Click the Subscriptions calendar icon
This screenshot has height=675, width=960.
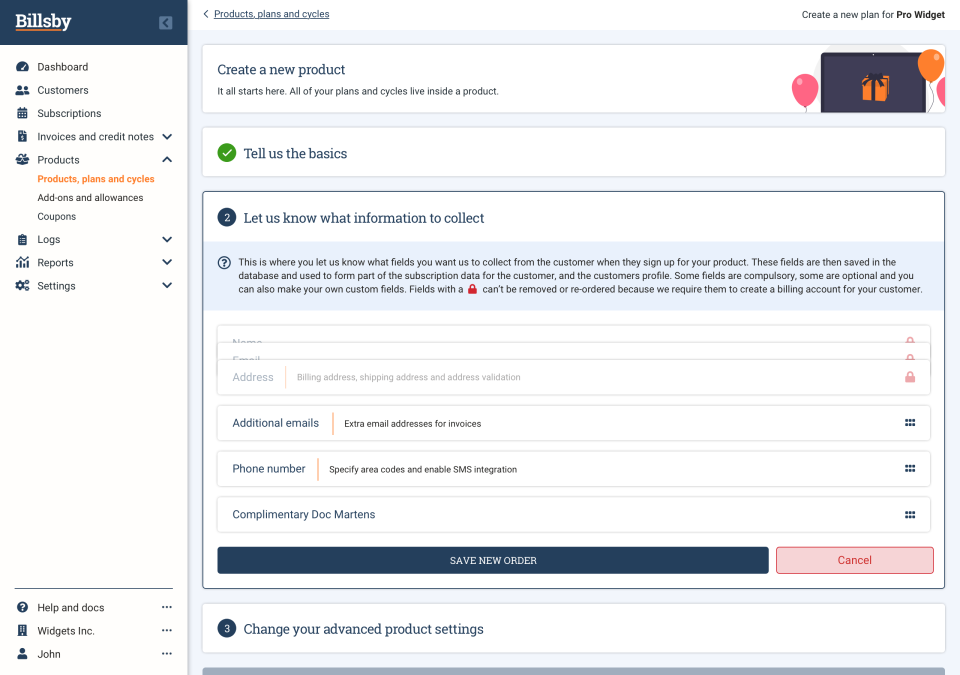click(x=22, y=113)
